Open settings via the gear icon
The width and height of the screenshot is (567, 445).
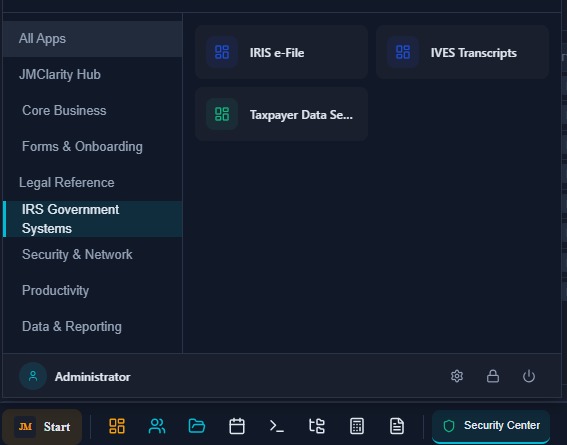[457, 376]
